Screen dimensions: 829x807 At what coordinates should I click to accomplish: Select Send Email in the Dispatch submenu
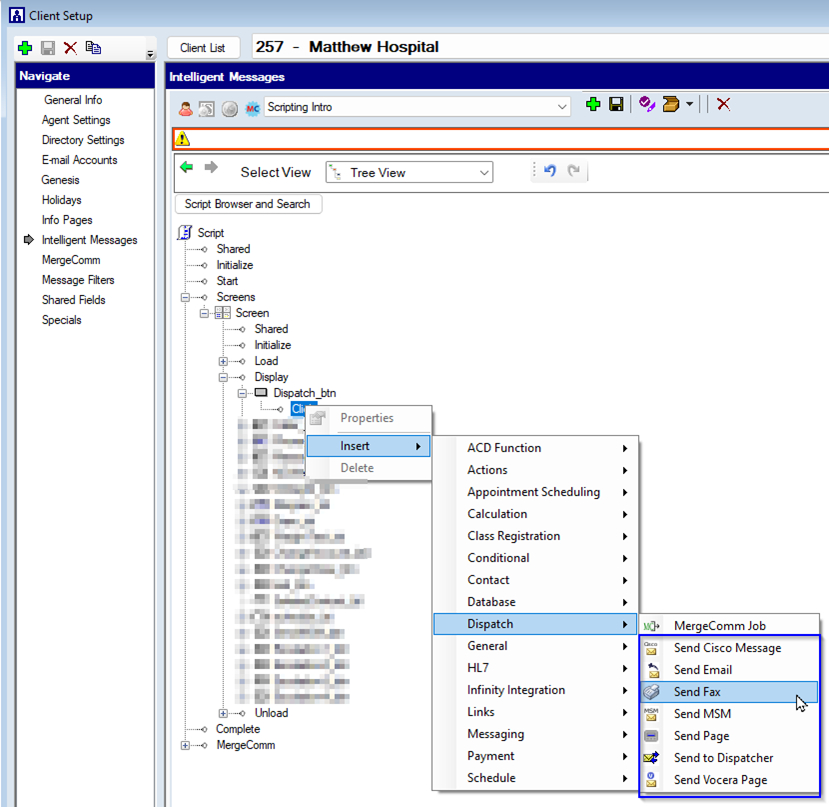(x=702, y=670)
